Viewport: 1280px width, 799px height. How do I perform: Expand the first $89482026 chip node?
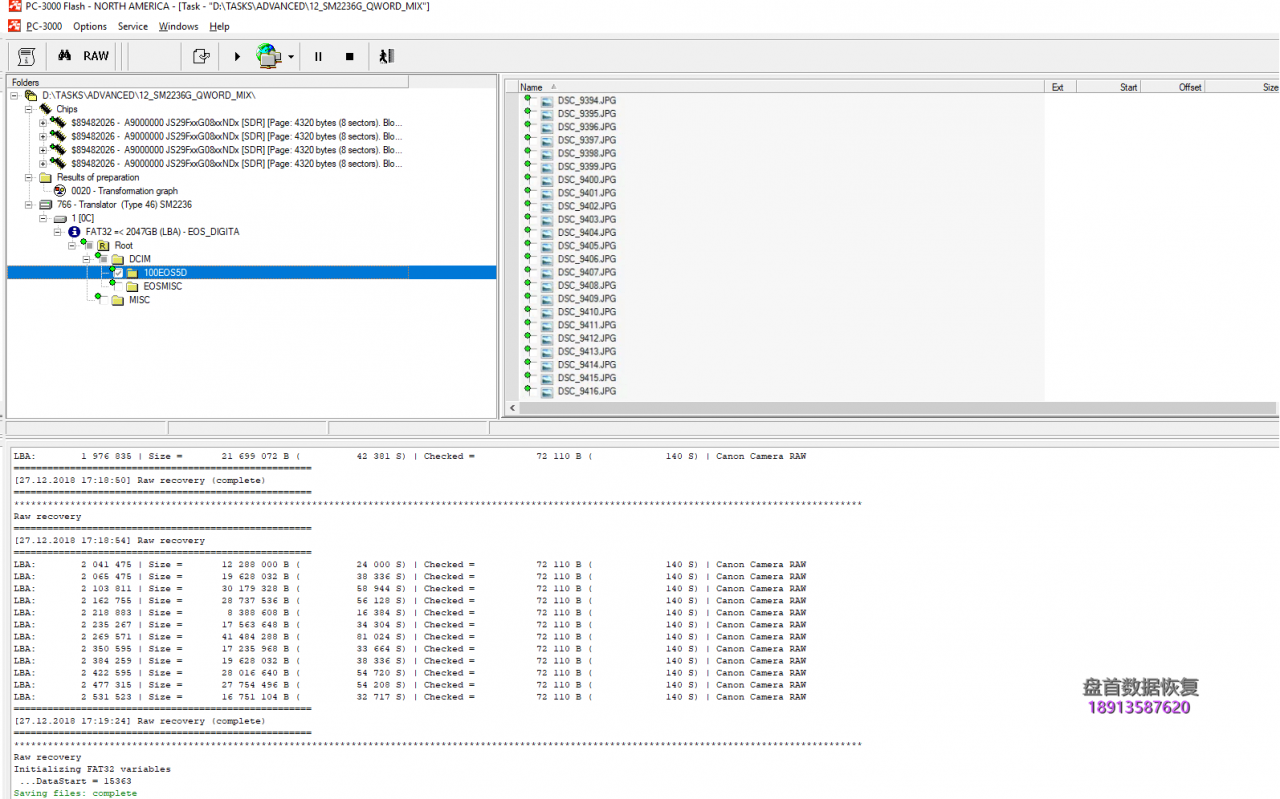tap(43, 123)
